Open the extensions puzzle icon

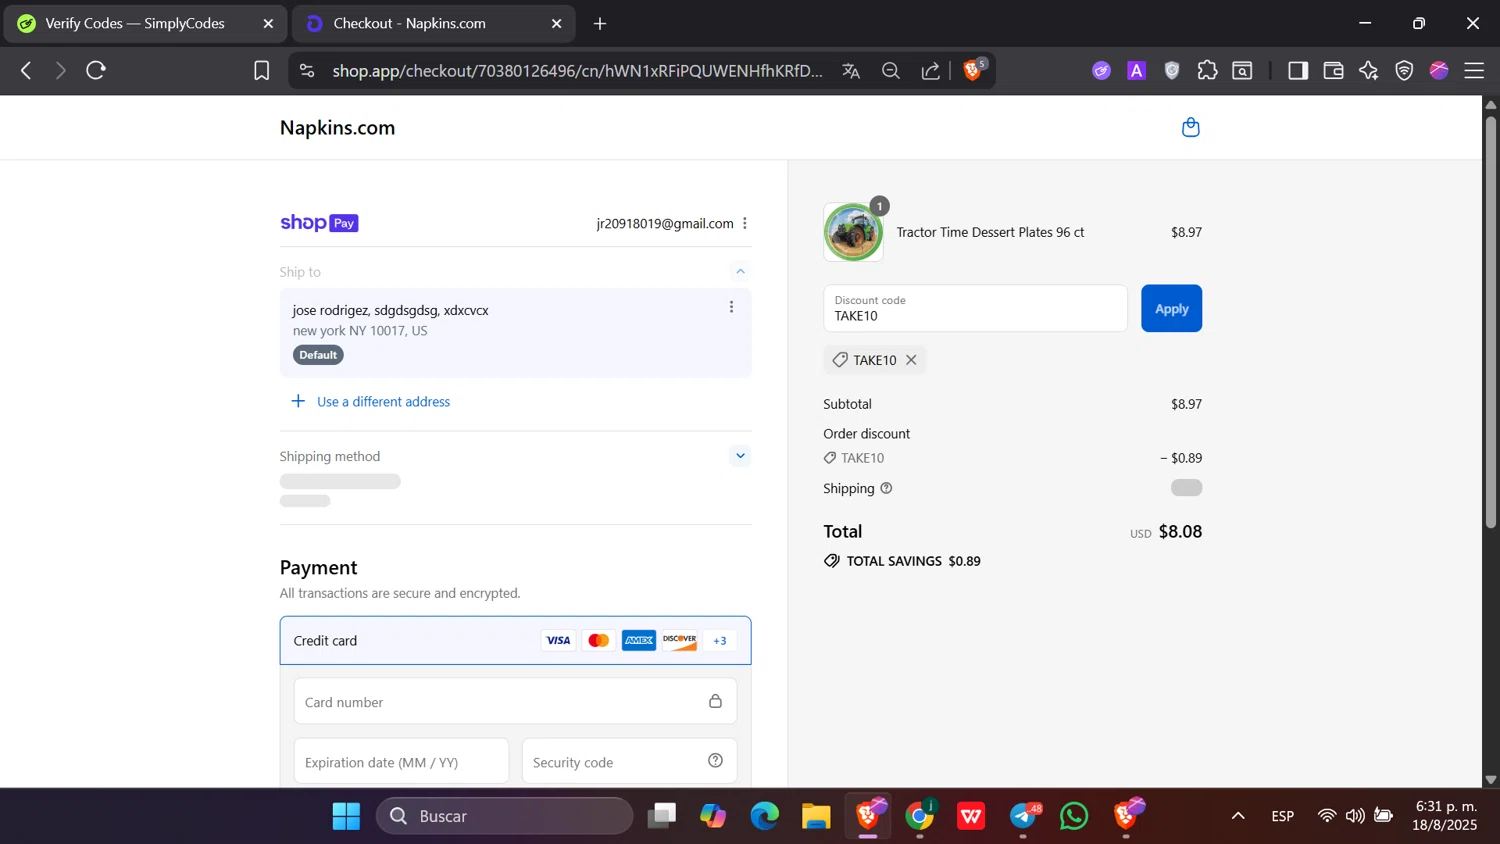click(1207, 70)
